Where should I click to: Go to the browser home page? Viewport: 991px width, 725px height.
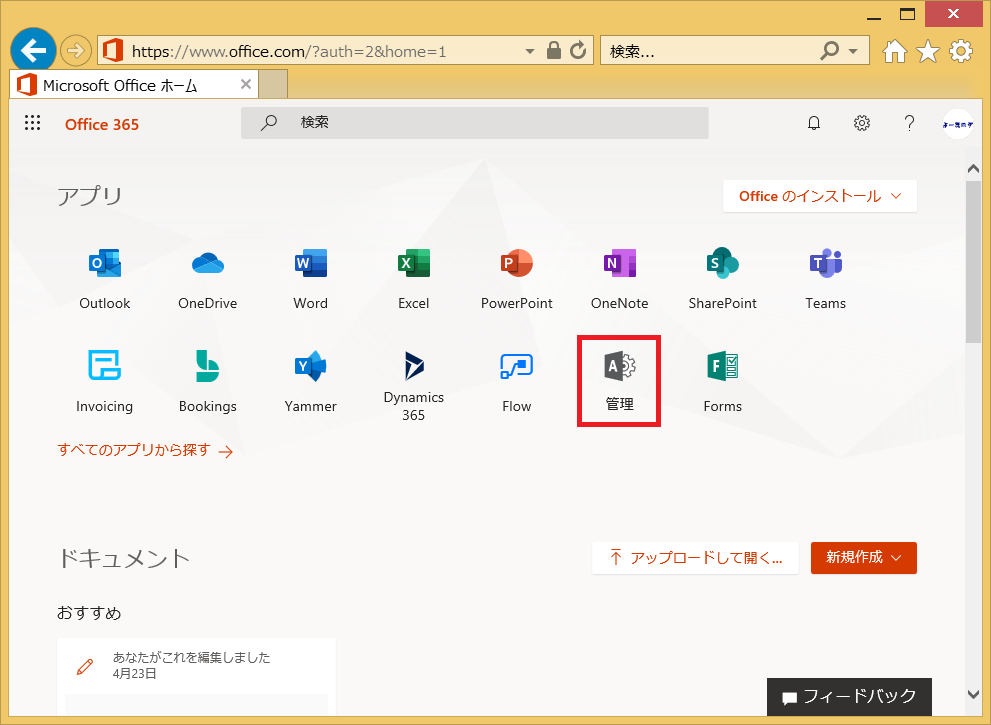click(894, 51)
